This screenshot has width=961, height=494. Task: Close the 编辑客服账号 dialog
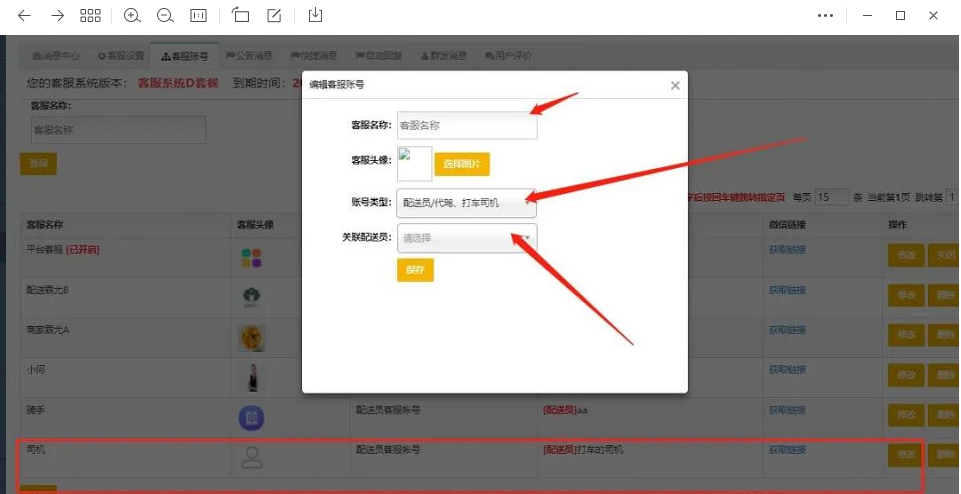point(675,86)
